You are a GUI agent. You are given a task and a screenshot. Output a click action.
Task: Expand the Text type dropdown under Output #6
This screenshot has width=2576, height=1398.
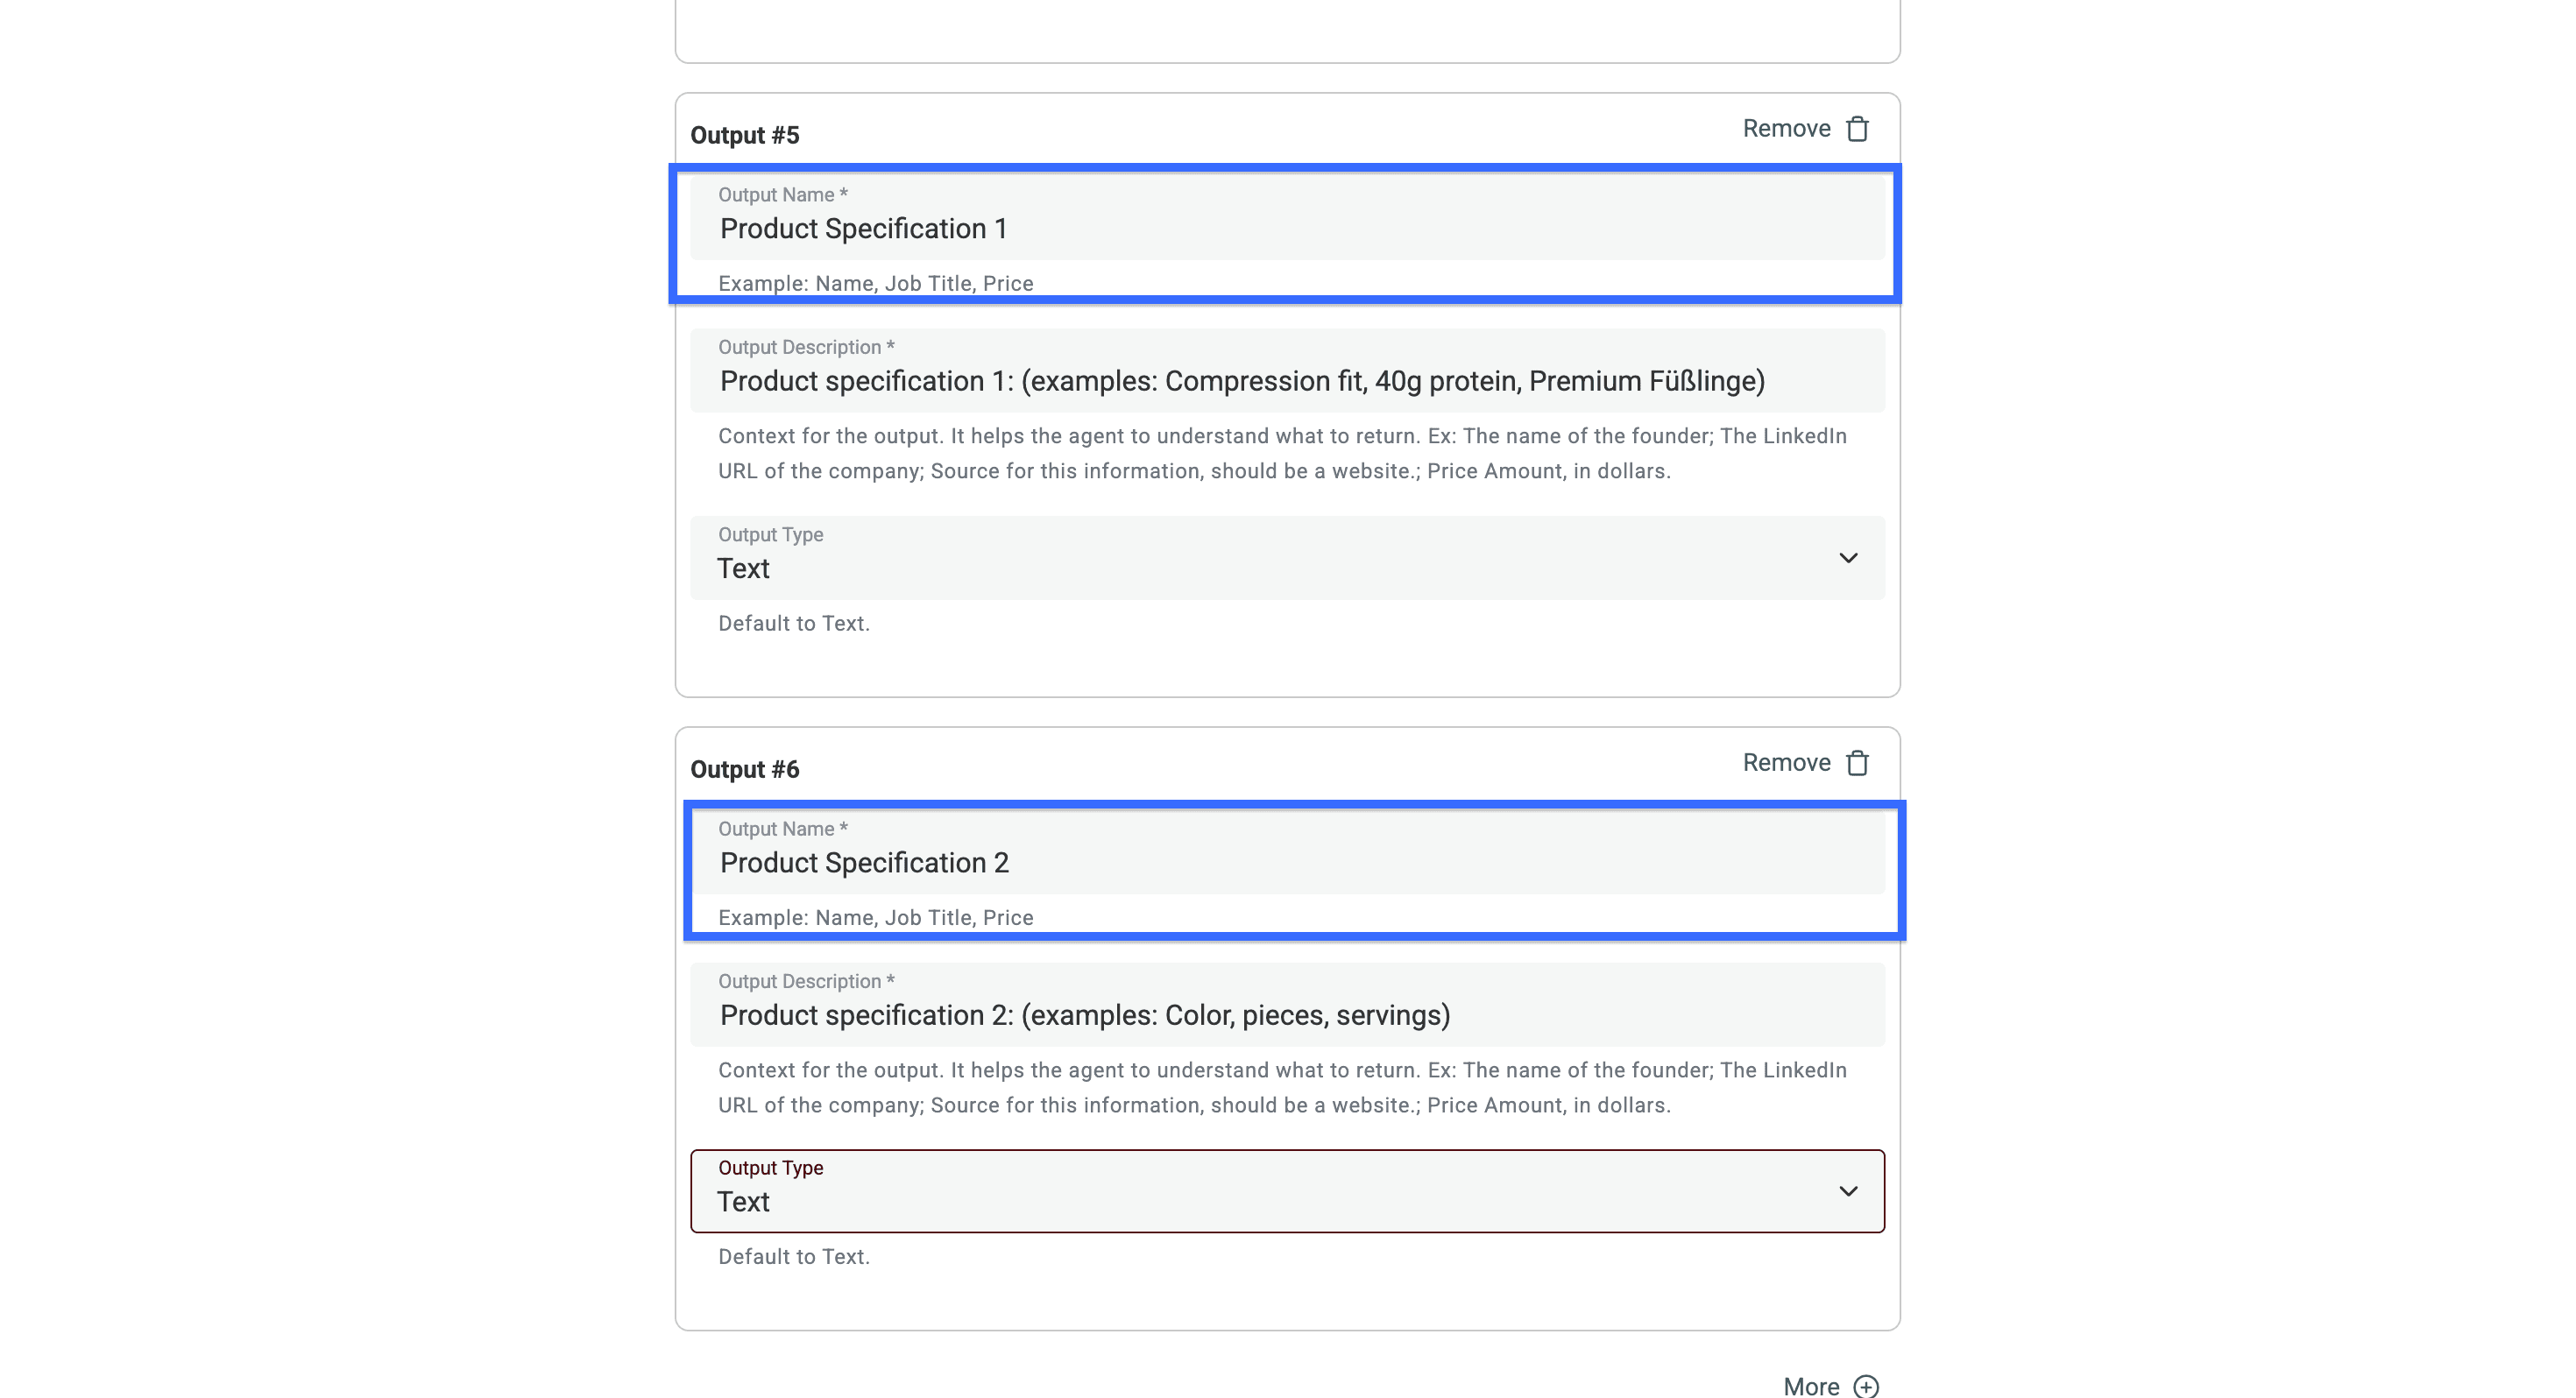pos(1286,1191)
